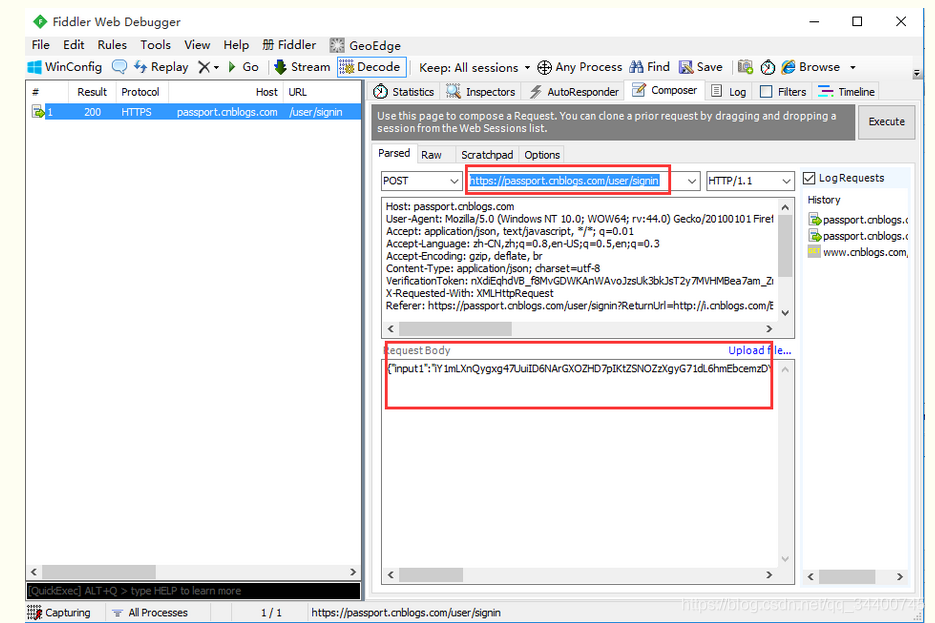The height and width of the screenshot is (623, 935).
Task: Click the Go resume button
Action: 243,67
